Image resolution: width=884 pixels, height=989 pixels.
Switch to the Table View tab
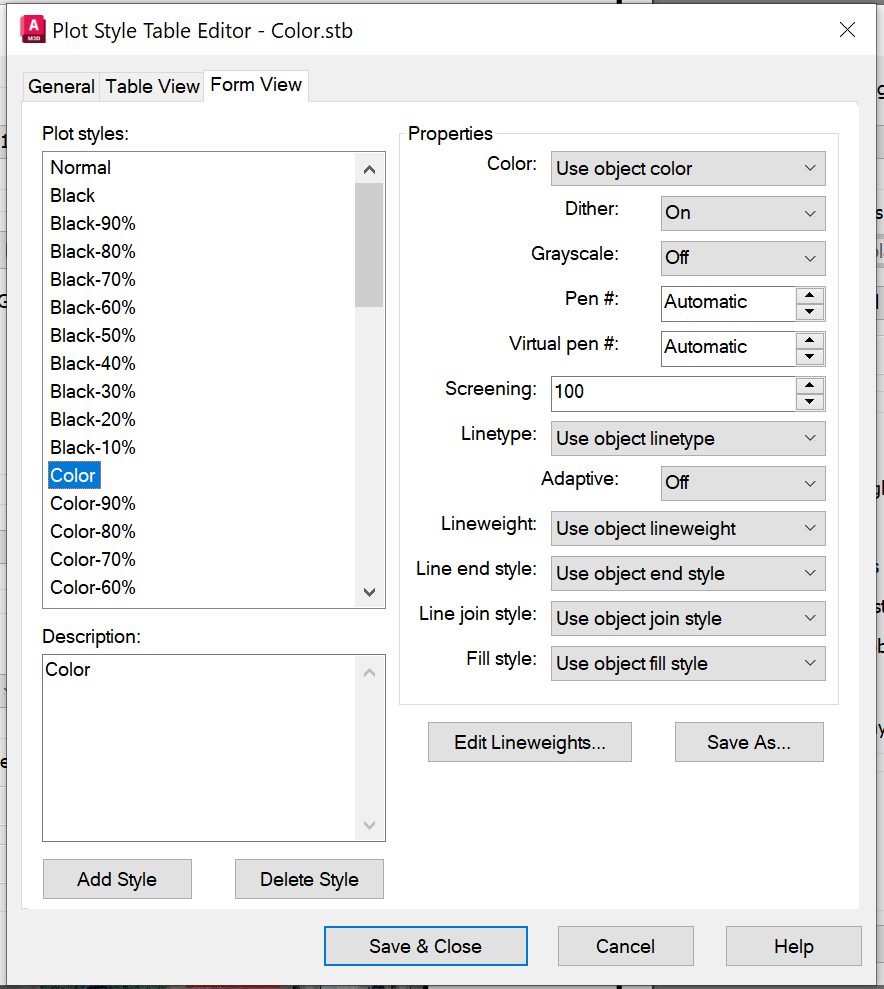pyautogui.click(x=152, y=86)
